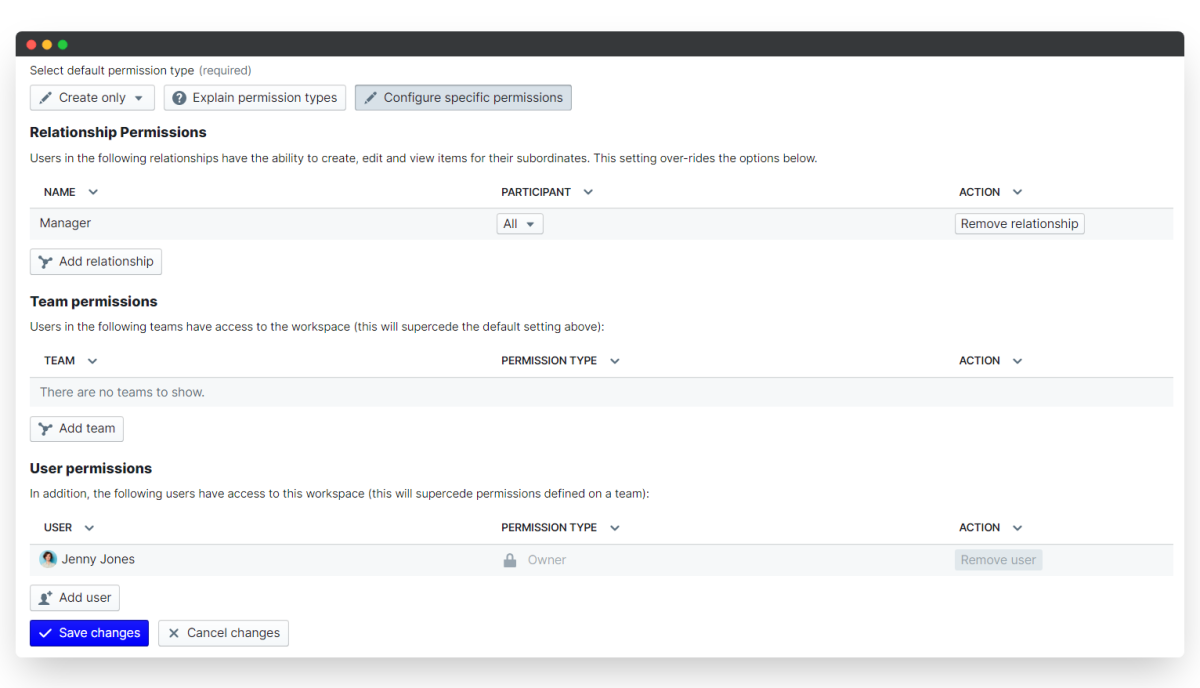
Task: Open the All participant dropdown for Manager
Action: tap(520, 224)
